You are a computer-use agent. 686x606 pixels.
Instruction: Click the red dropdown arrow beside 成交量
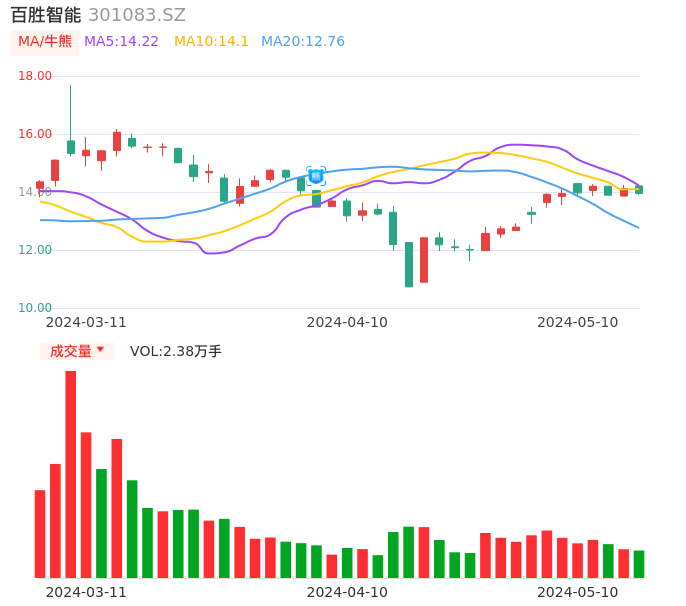(x=100, y=350)
